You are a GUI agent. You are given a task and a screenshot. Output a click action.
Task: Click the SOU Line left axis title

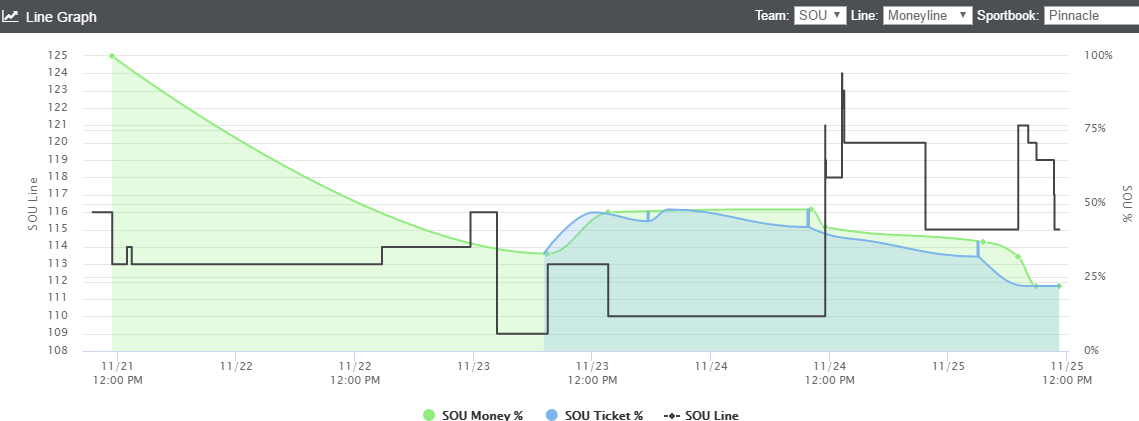tap(33, 203)
